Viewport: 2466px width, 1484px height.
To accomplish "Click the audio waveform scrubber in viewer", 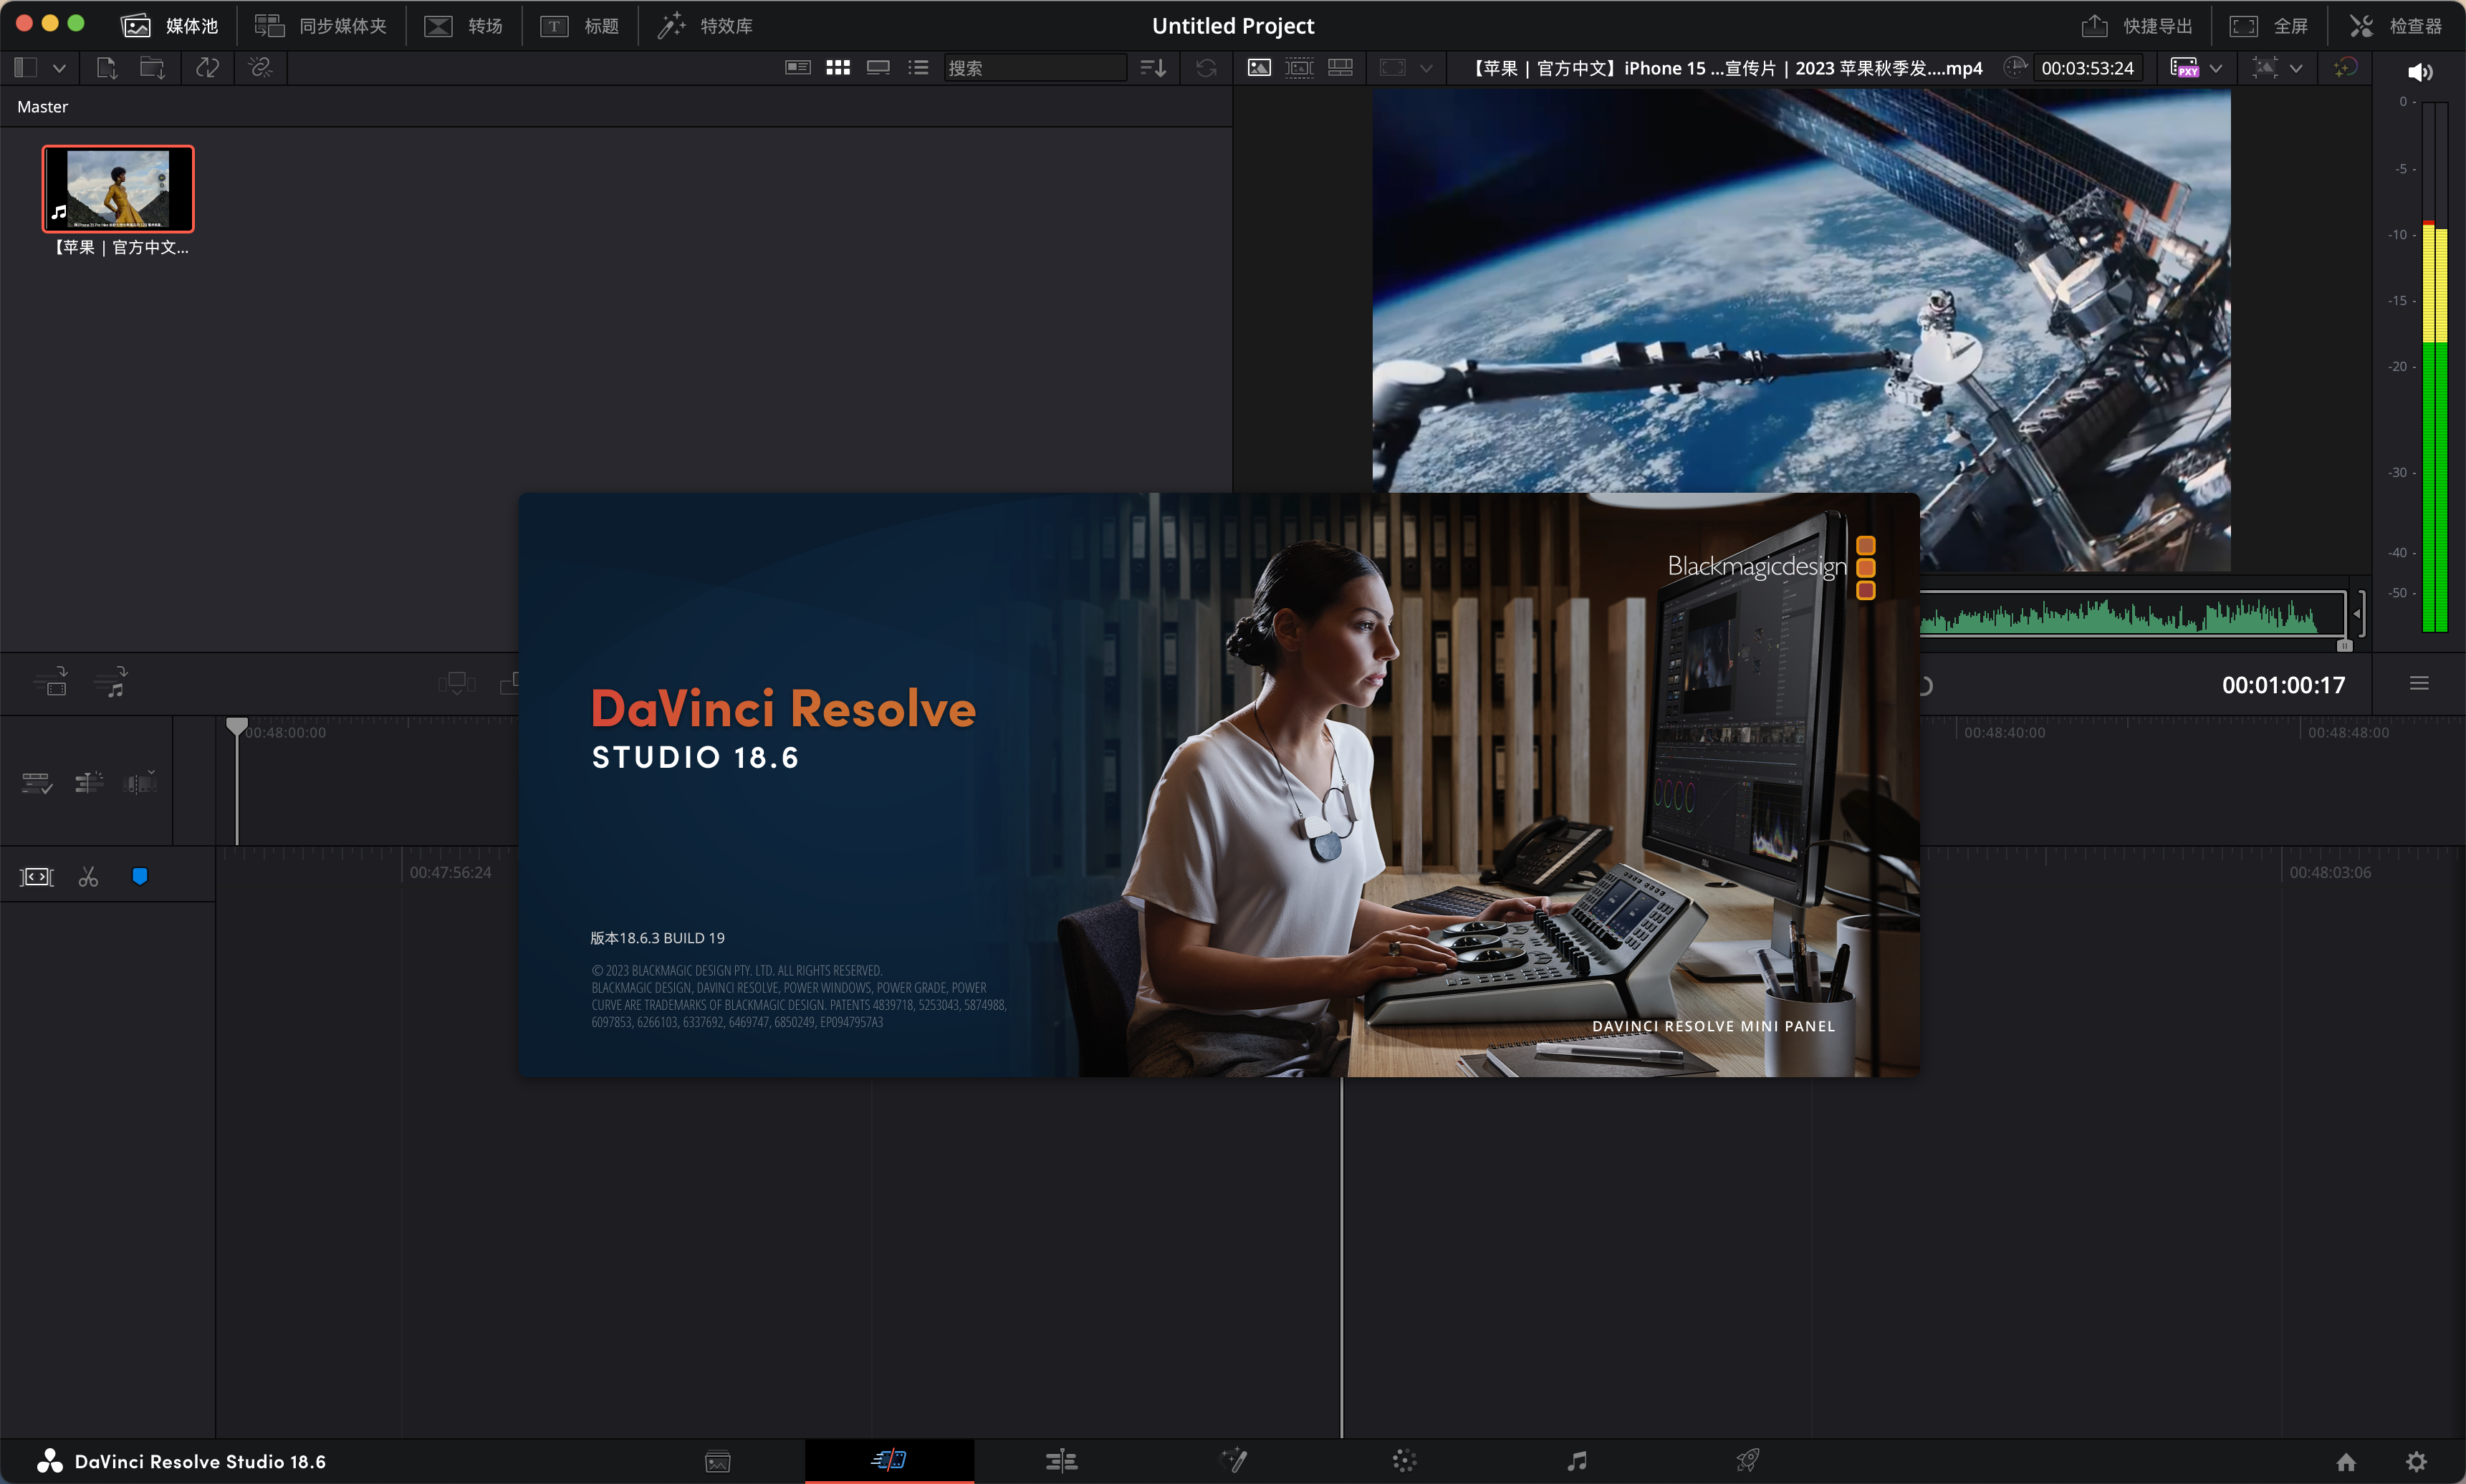I will pos(2131,613).
